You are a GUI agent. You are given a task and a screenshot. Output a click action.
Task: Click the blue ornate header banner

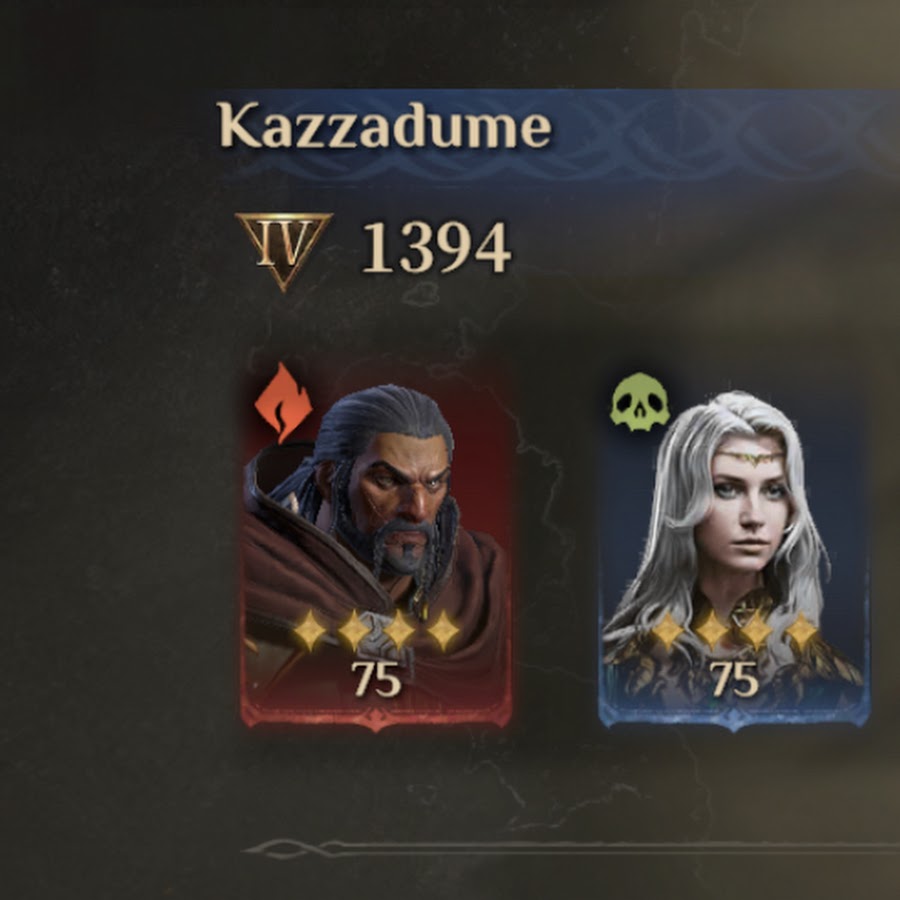pos(560,135)
